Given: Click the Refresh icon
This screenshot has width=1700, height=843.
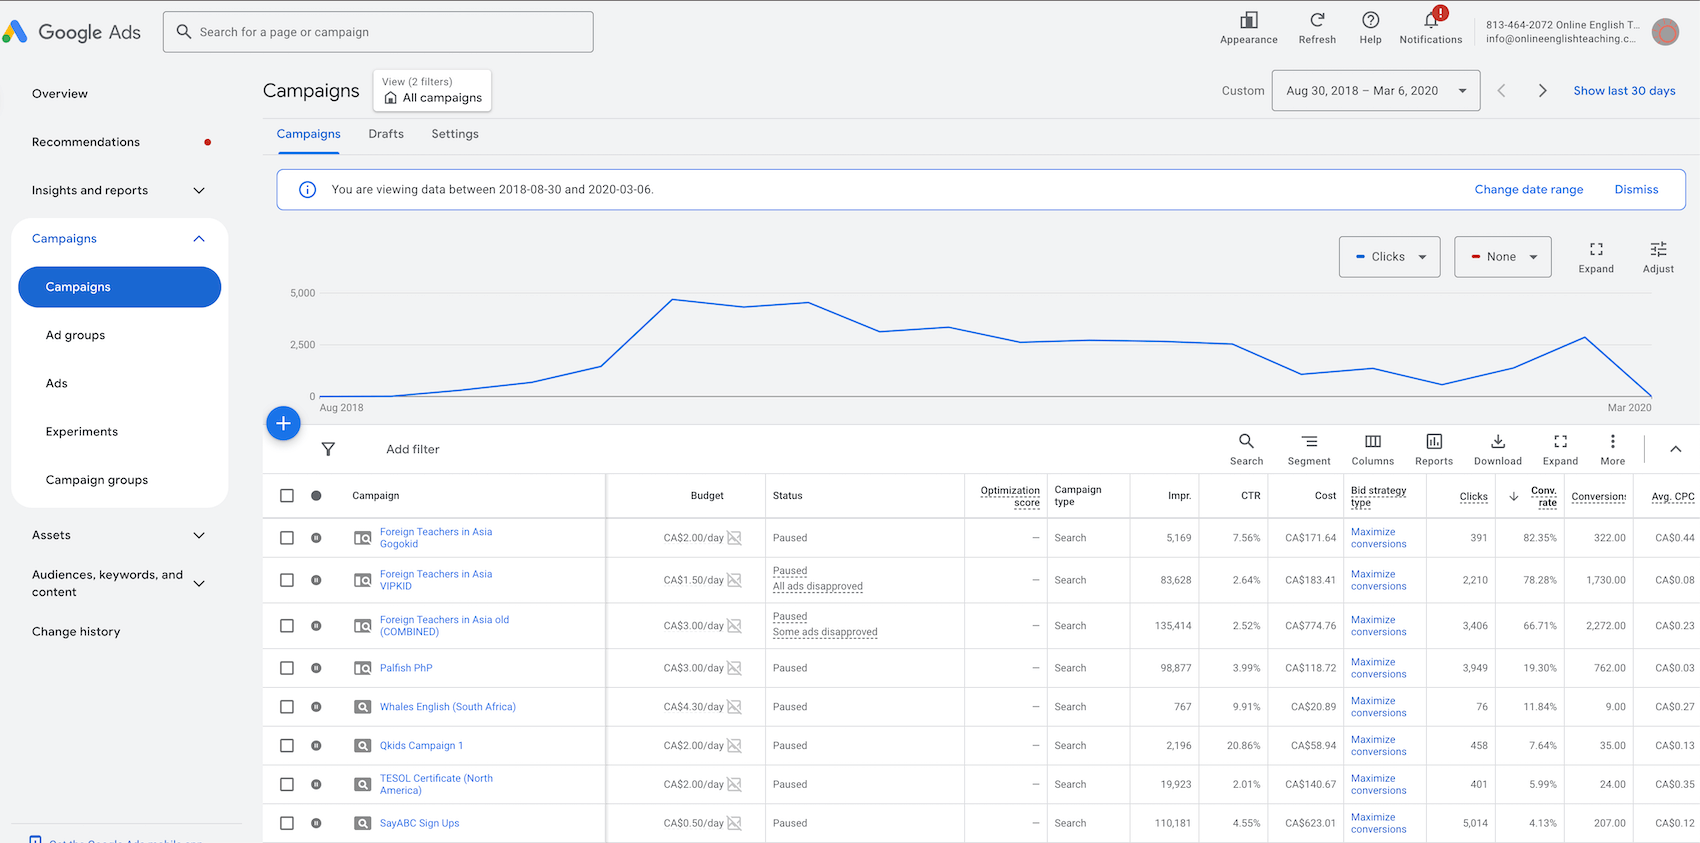Looking at the screenshot, I should coord(1317,20).
